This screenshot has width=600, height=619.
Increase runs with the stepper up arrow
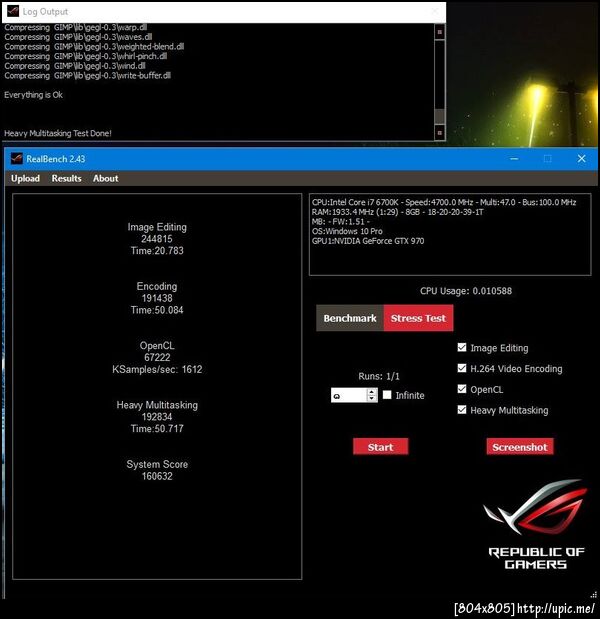[x=372, y=392]
